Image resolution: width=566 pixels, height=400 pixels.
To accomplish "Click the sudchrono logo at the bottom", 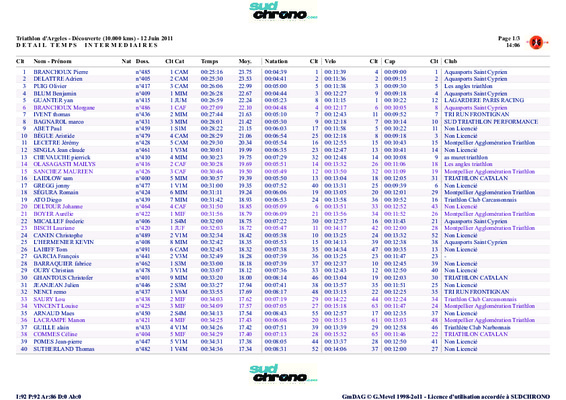I will (x=283, y=373).
